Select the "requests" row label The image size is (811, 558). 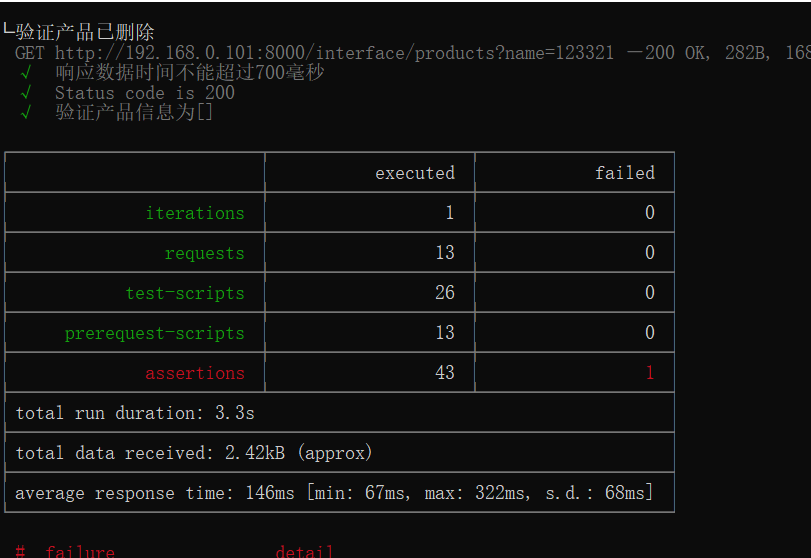(x=204, y=253)
